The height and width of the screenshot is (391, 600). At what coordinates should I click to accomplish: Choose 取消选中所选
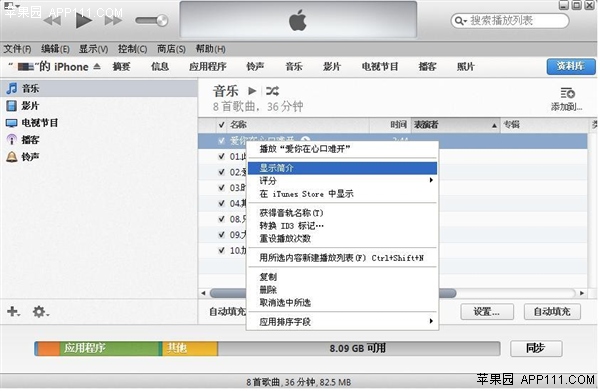pos(342,303)
